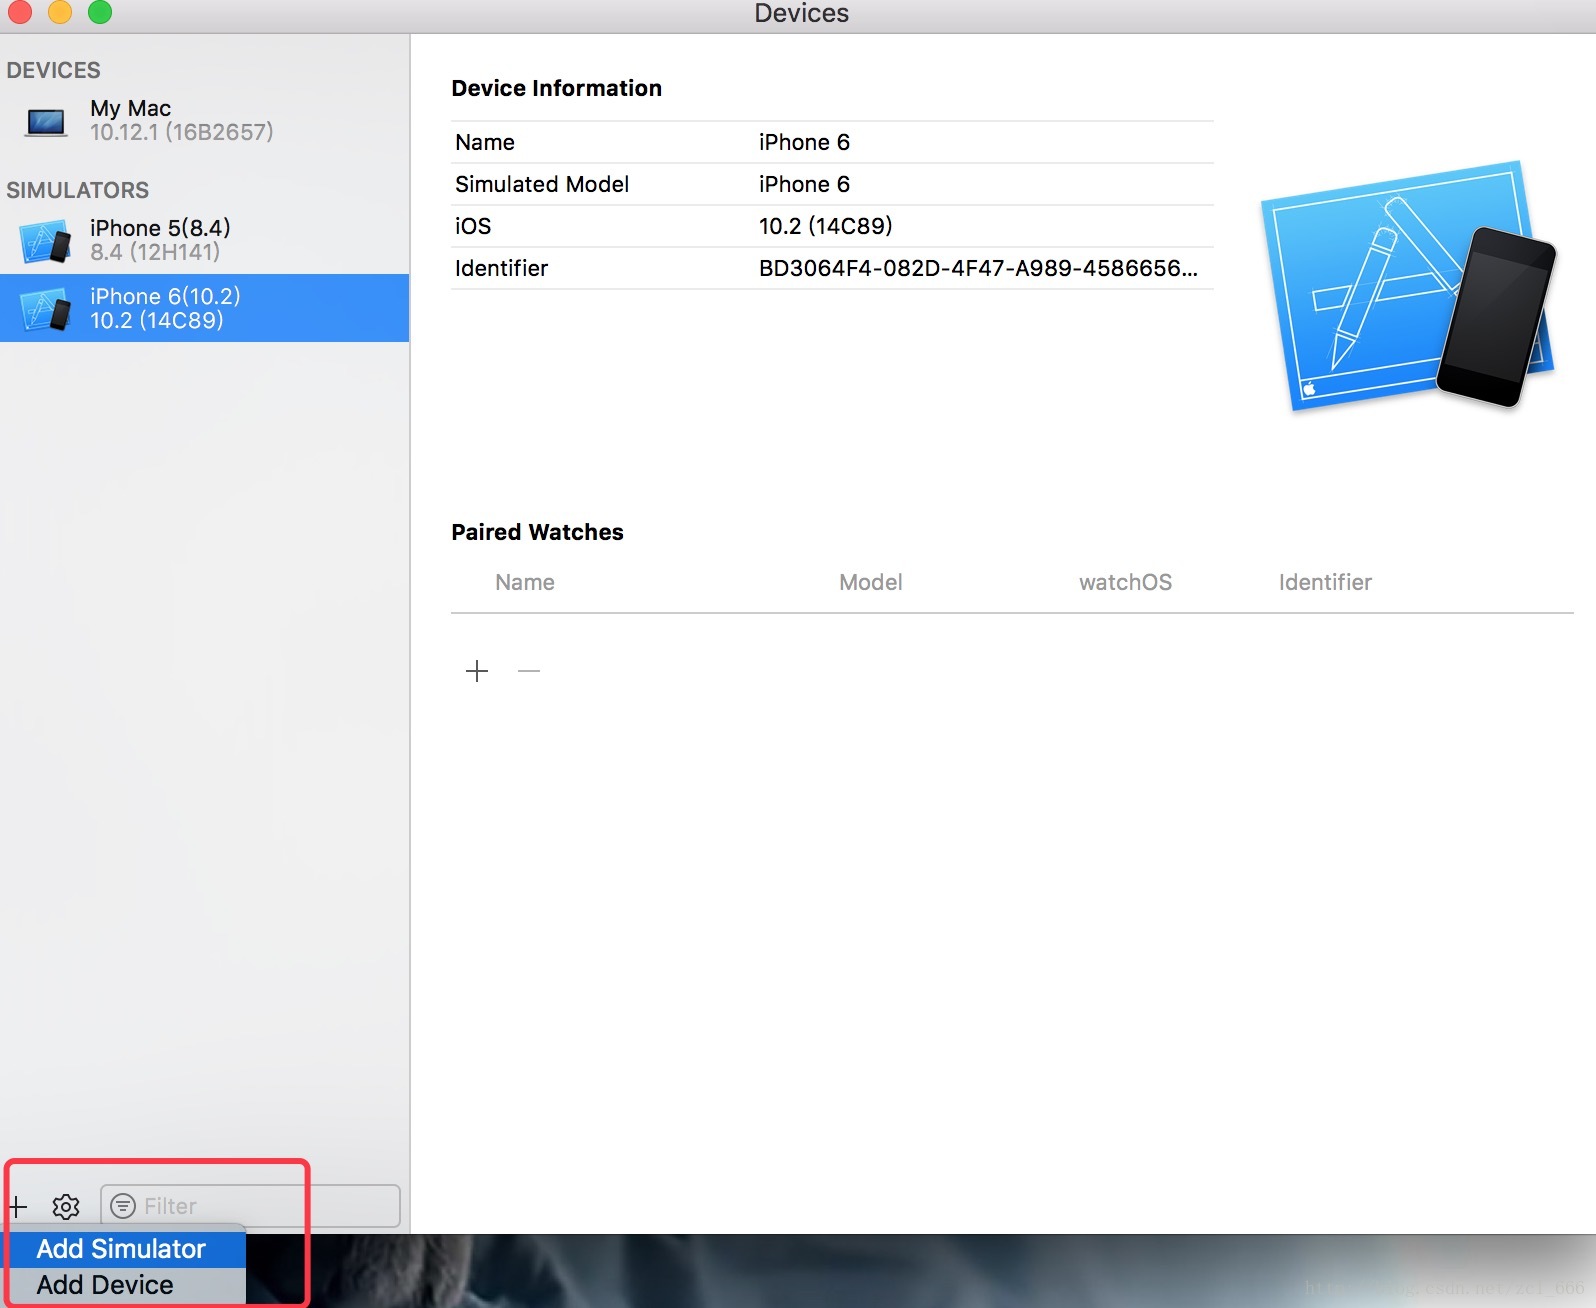
Task: Click the iPhone 5(8.4) simulator icon
Action: [45, 241]
